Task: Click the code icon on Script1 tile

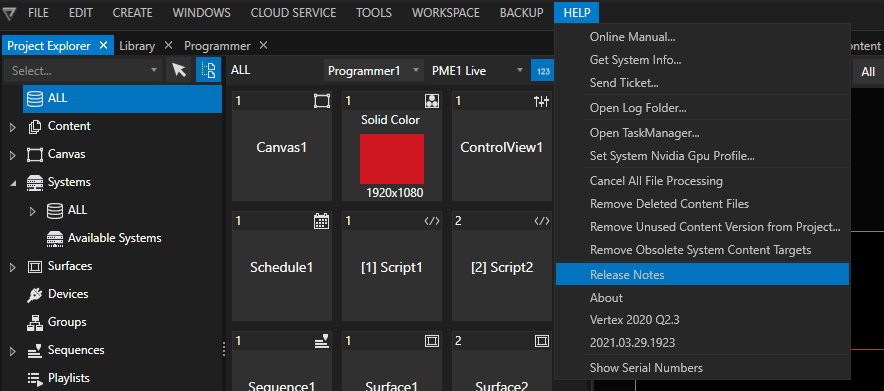Action: [432, 221]
